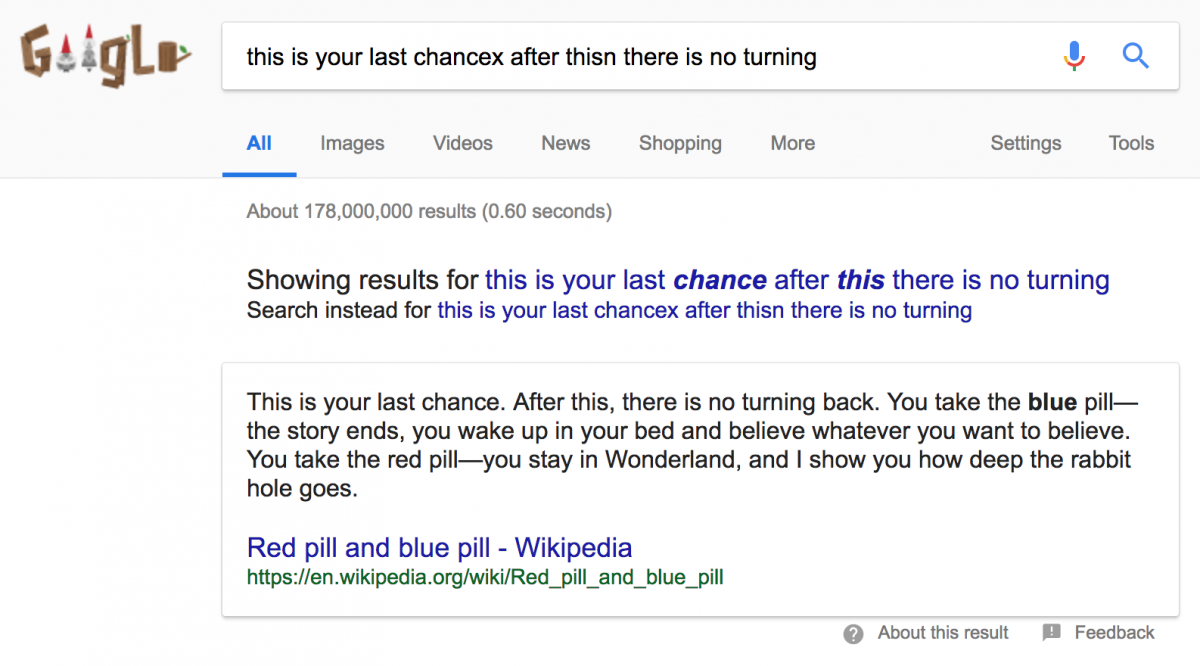Click the Feedback text link
This screenshot has width=1200, height=666.
1114,633
